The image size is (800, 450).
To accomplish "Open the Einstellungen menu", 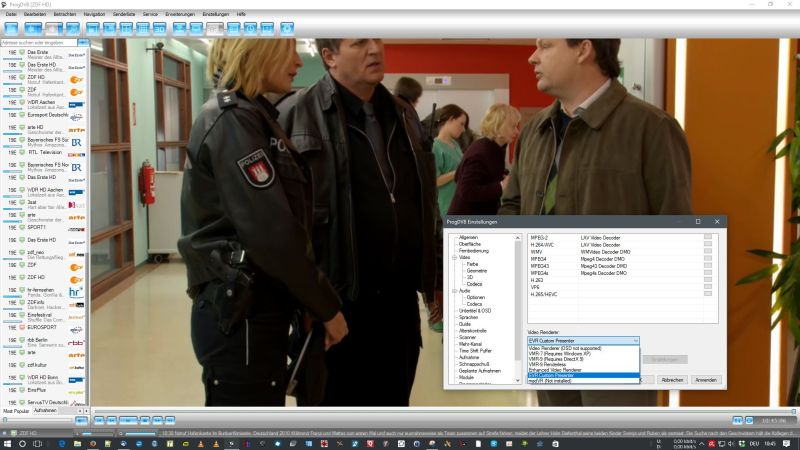I will pyautogui.click(x=215, y=14).
